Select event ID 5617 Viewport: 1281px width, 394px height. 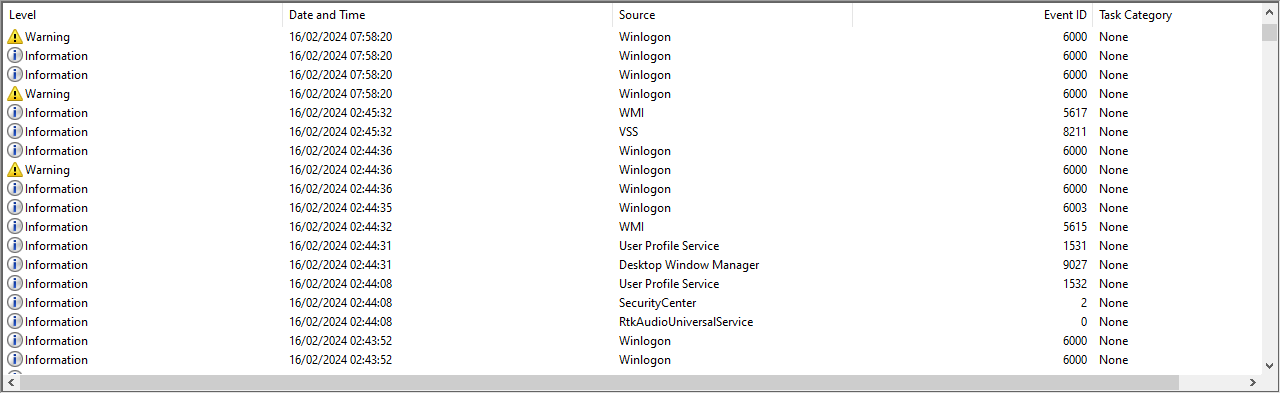pos(1075,113)
